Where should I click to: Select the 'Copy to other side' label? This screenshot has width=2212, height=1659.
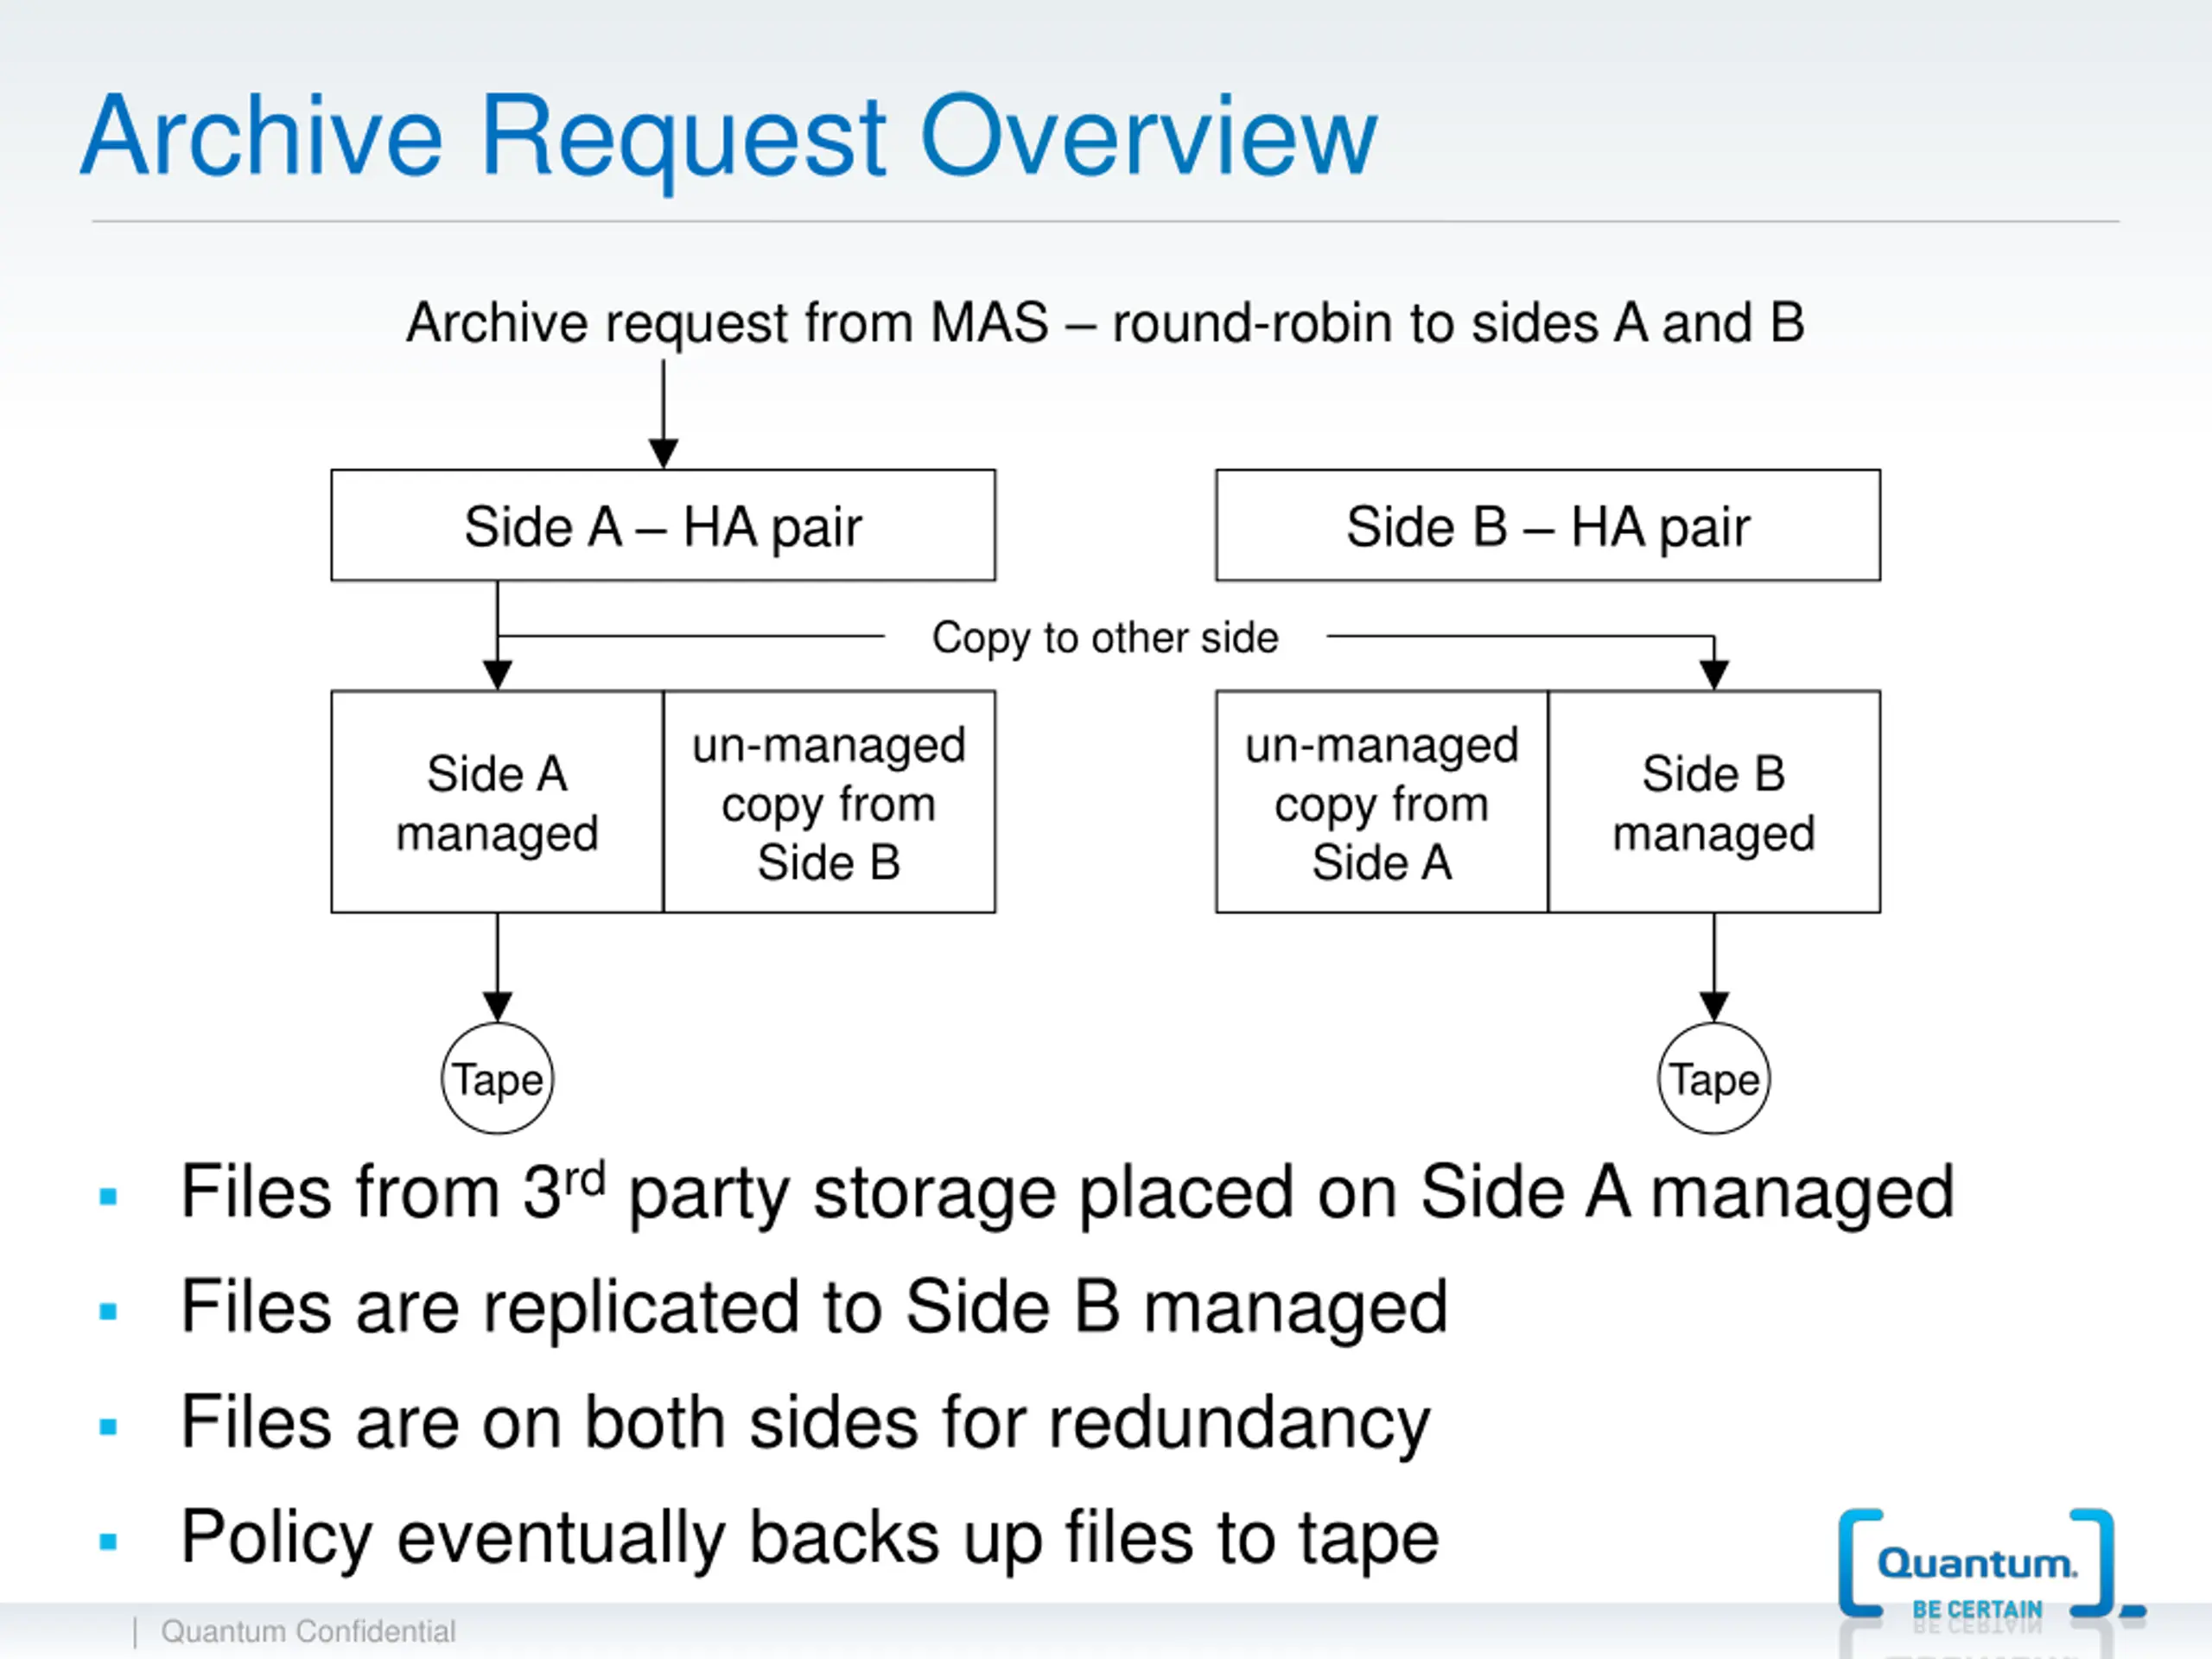point(1105,638)
